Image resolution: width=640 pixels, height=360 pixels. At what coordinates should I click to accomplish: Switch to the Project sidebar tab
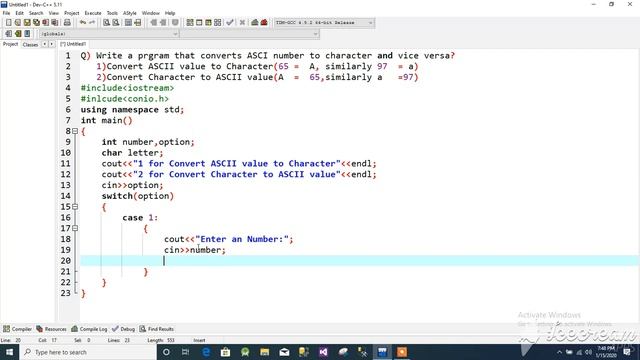[x=10, y=44]
